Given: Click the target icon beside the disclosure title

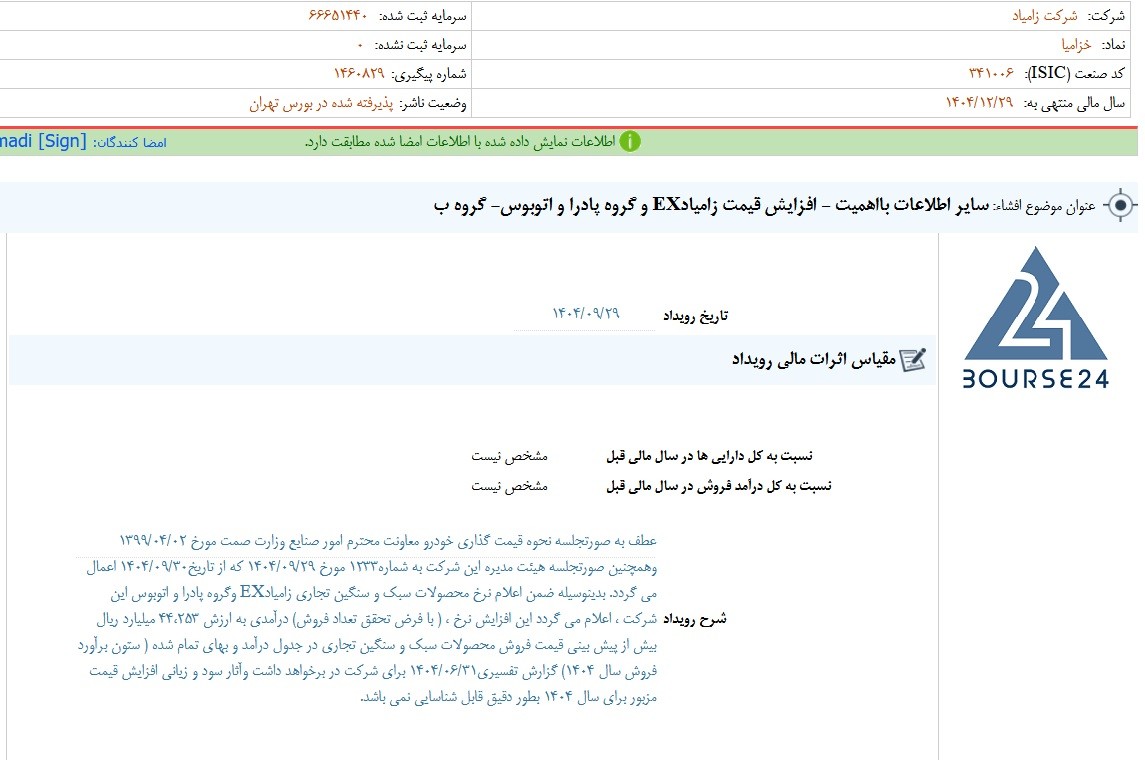Looking at the screenshot, I should (1121, 205).
